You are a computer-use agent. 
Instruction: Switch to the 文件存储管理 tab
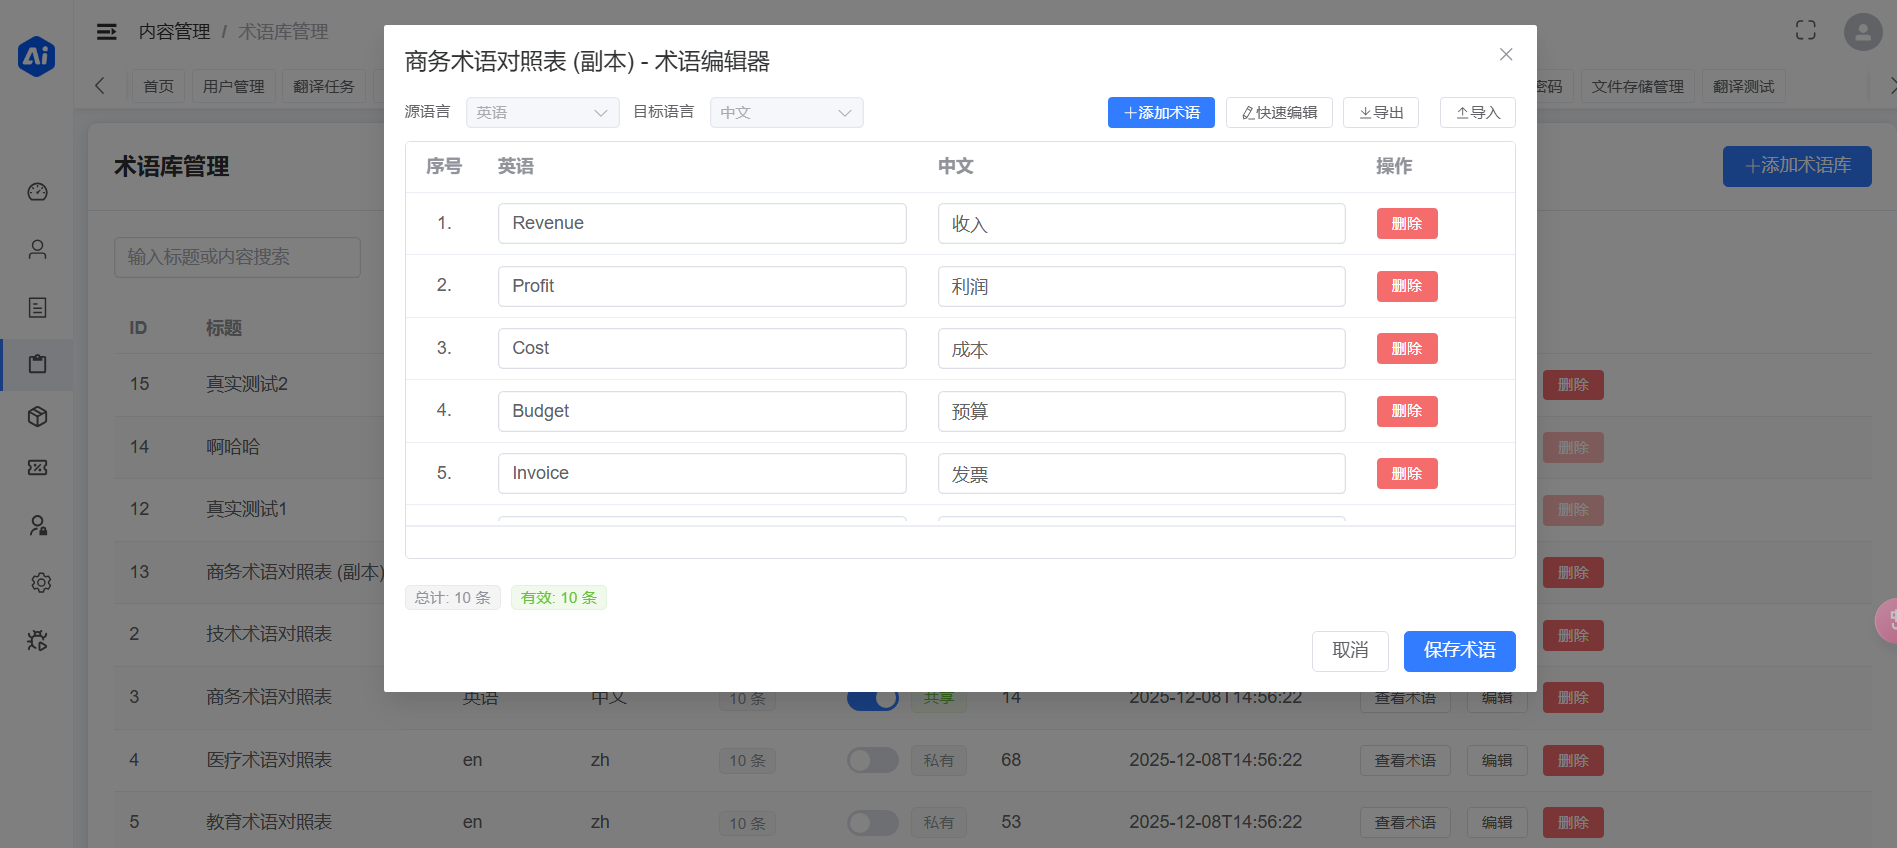(x=1637, y=87)
